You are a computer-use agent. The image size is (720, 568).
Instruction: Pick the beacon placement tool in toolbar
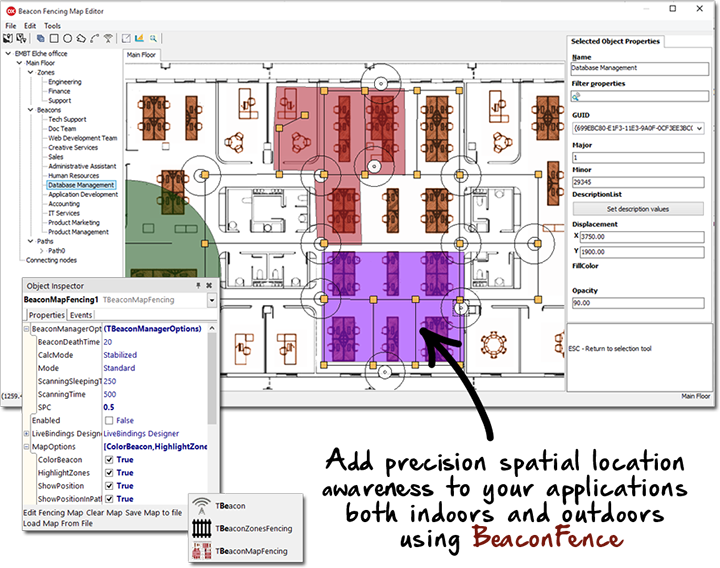(108, 38)
